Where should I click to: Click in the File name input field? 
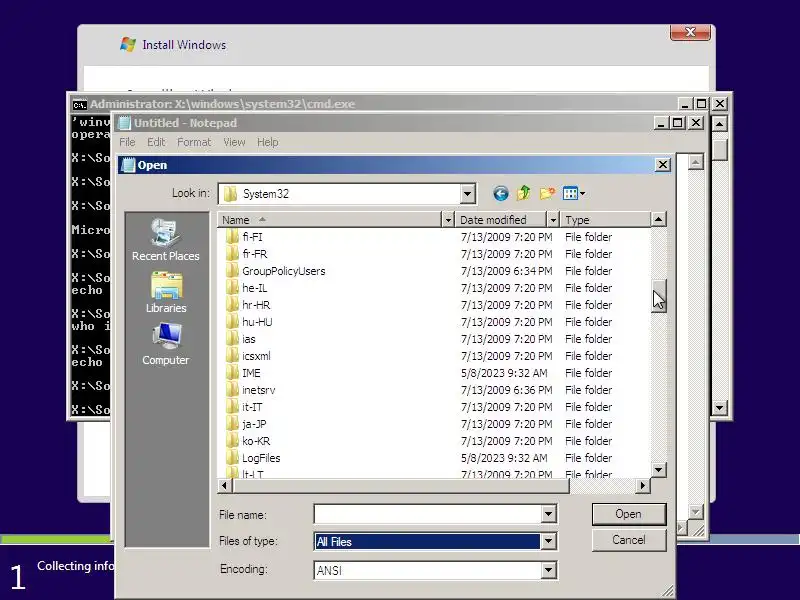[x=428, y=514]
